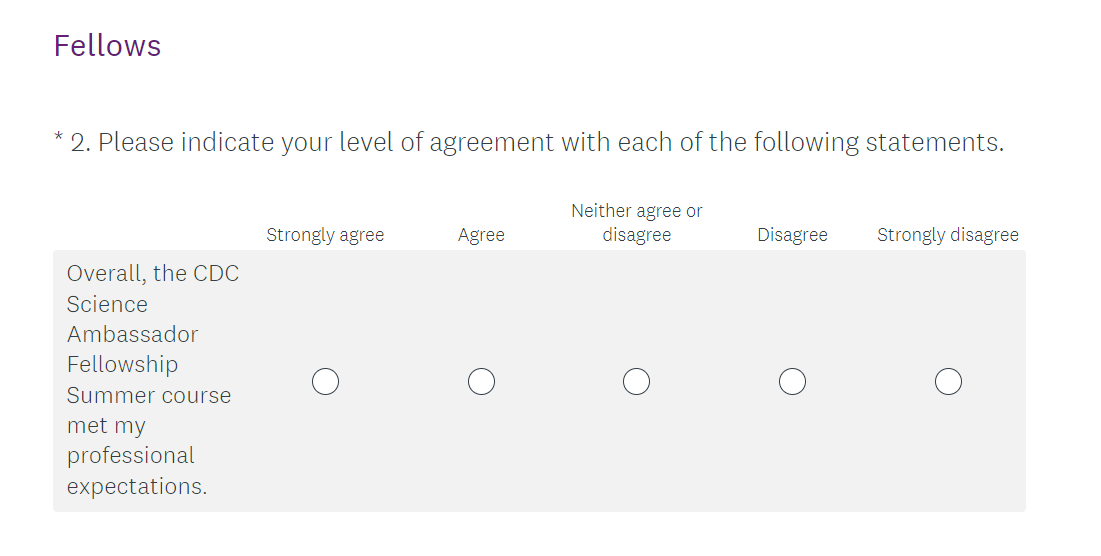Select the Strongly disagree radio button
This screenshot has height=556, width=1101.
point(948,382)
